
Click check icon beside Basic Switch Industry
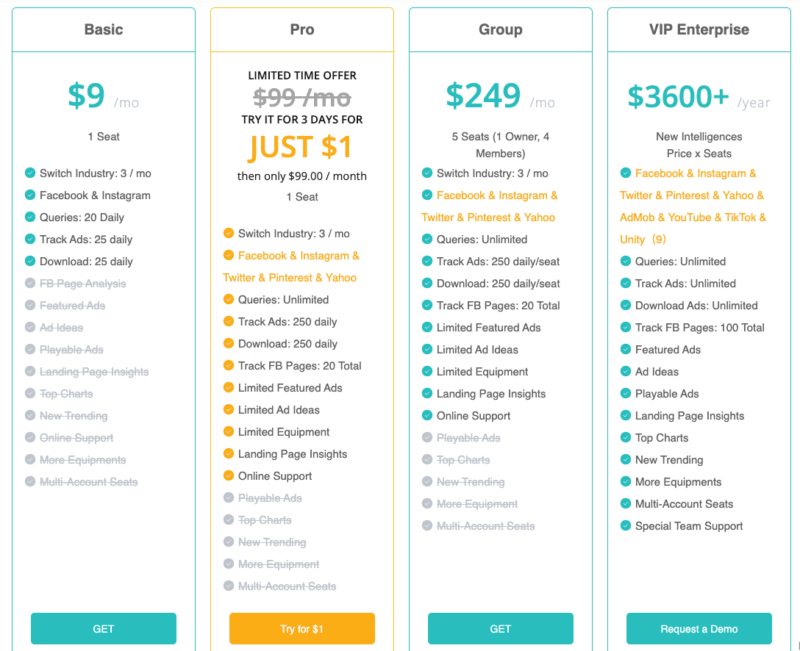30,173
